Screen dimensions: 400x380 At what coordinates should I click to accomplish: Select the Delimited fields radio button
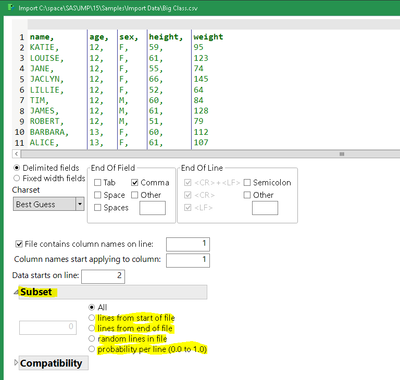[16, 168]
